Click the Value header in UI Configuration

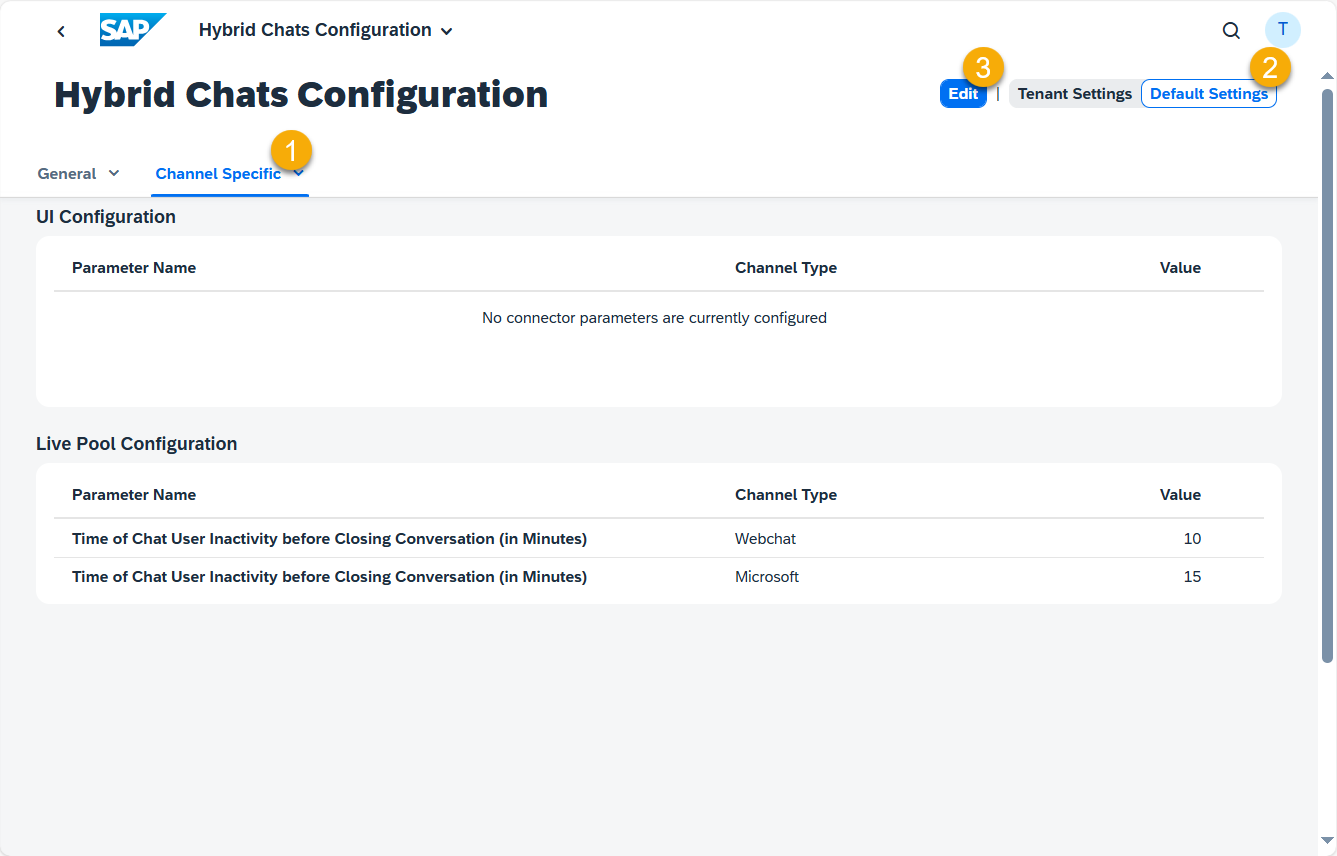pos(1180,268)
